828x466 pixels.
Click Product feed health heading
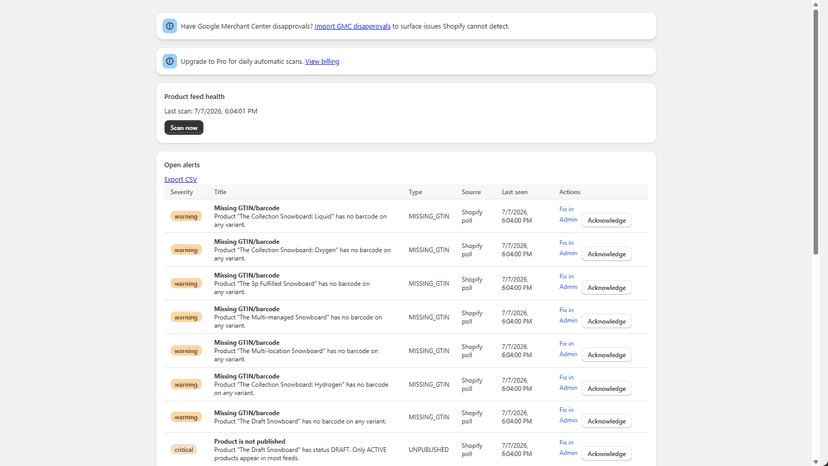click(194, 96)
